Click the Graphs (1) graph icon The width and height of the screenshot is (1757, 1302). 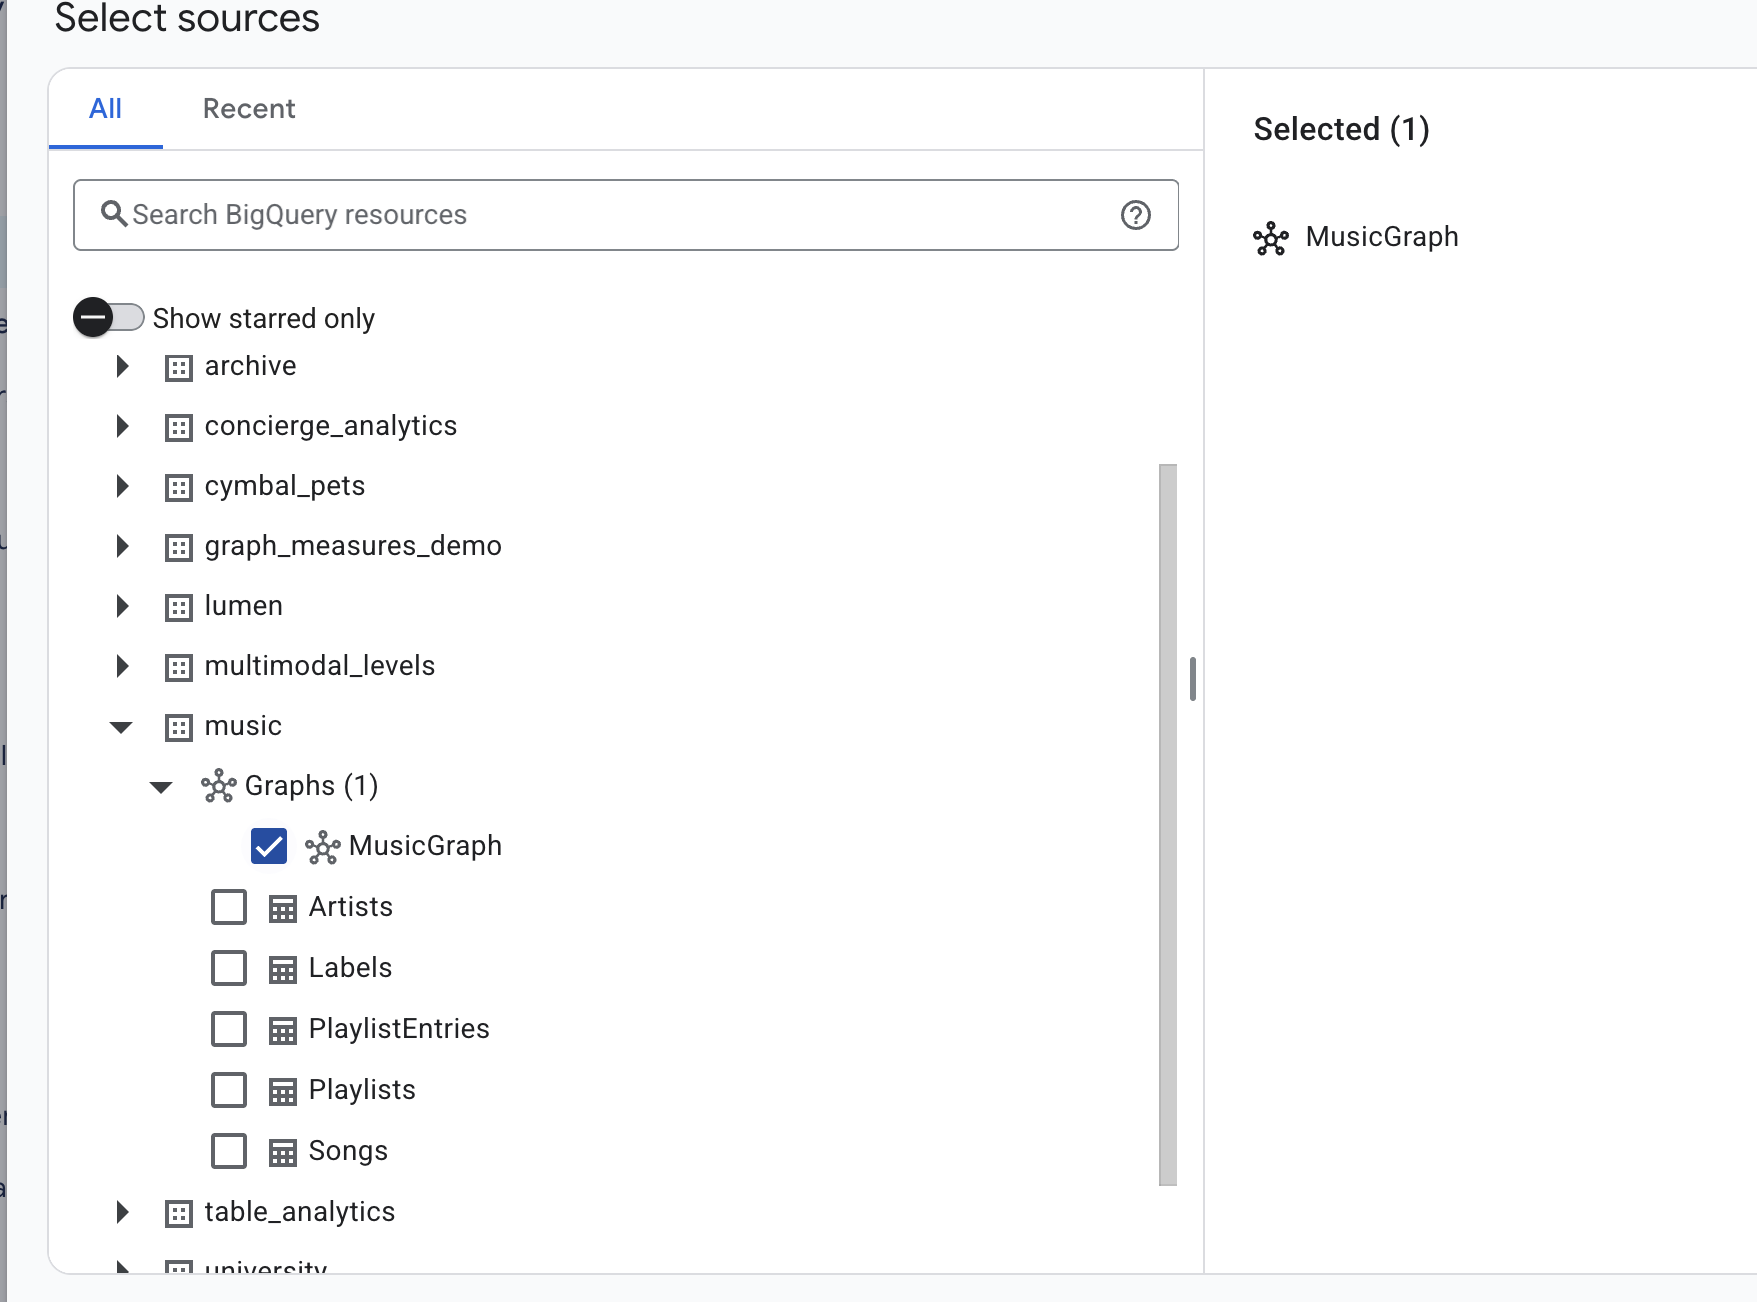tap(219, 786)
